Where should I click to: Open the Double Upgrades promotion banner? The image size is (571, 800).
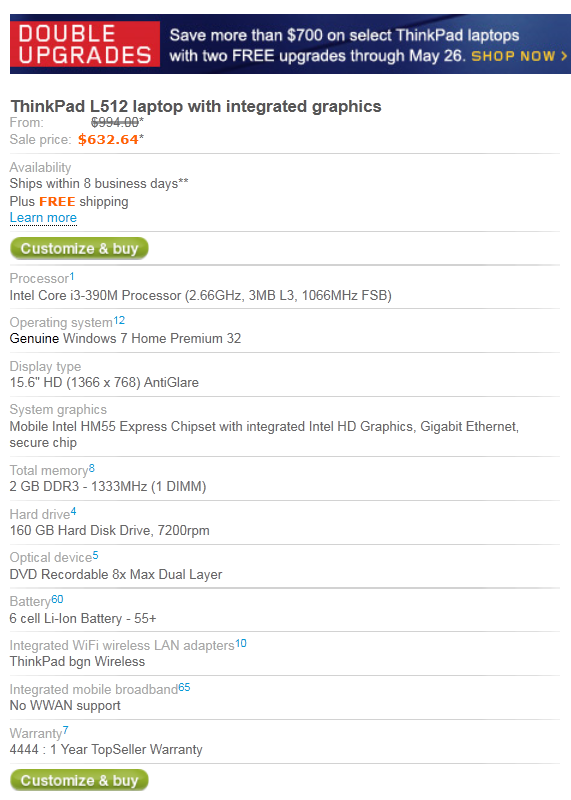(290, 44)
